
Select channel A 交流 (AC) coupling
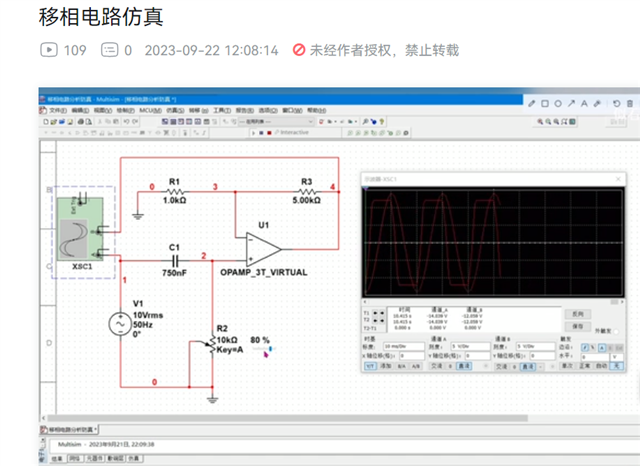tap(437, 366)
